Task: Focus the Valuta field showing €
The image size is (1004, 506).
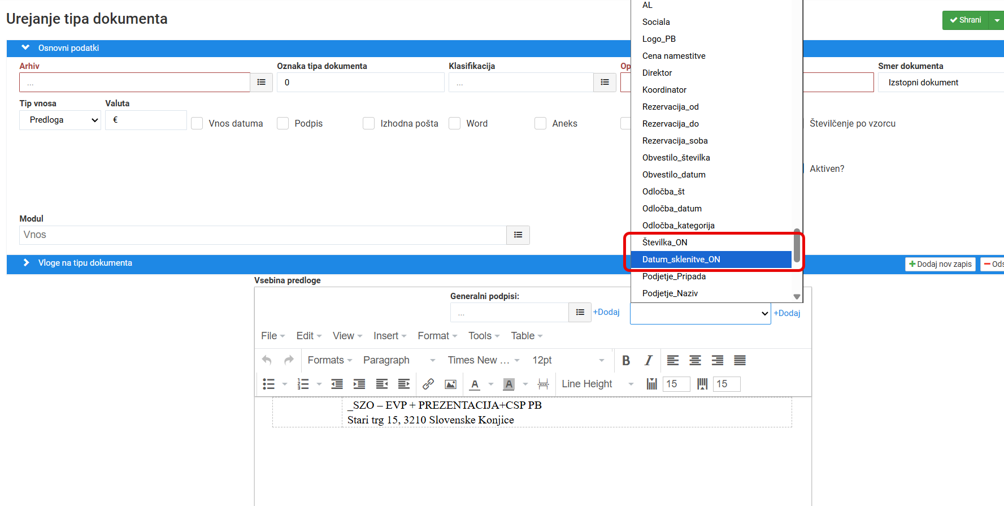Action: [145, 120]
